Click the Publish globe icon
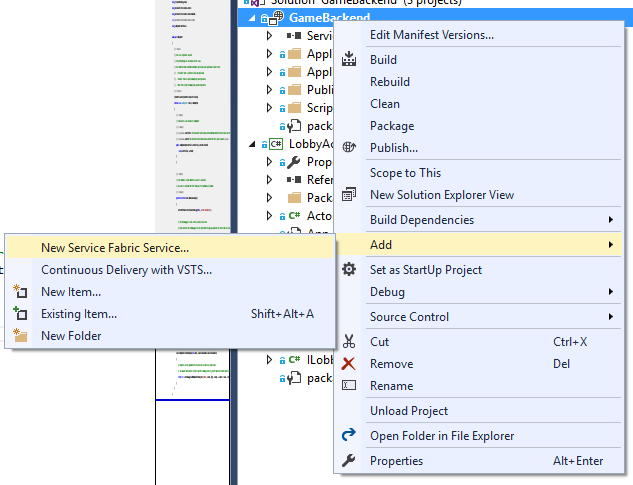 click(349, 148)
